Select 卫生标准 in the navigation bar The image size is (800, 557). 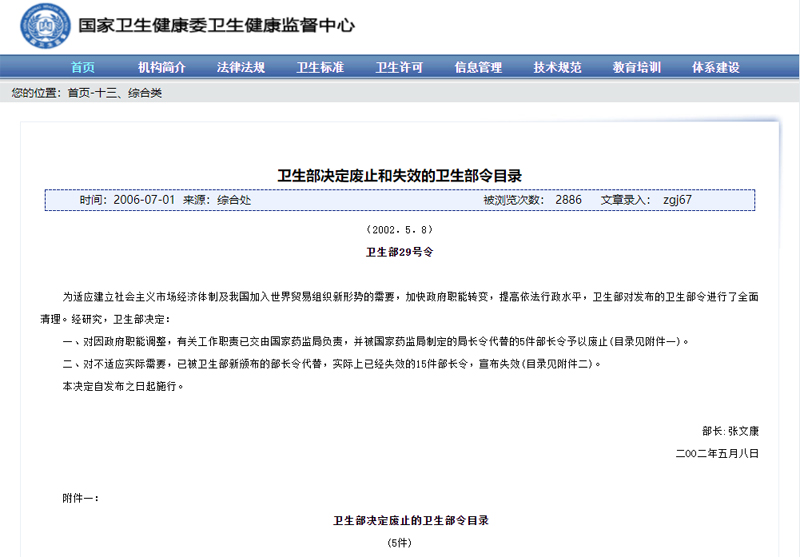point(320,68)
